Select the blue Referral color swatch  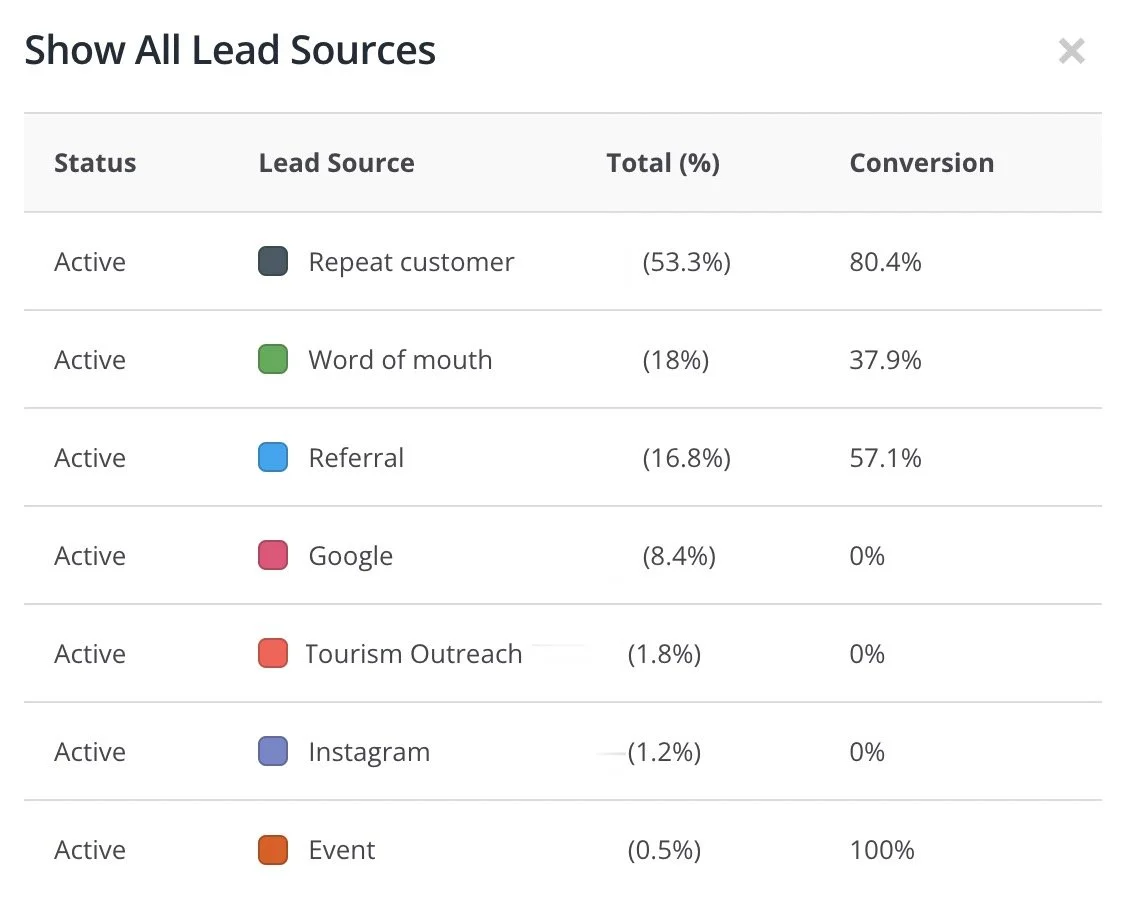click(x=273, y=458)
